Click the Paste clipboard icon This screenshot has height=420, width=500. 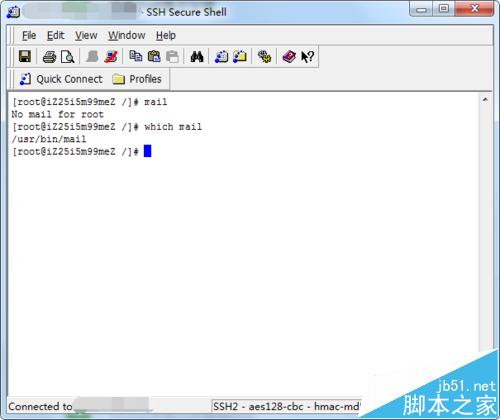154,57
